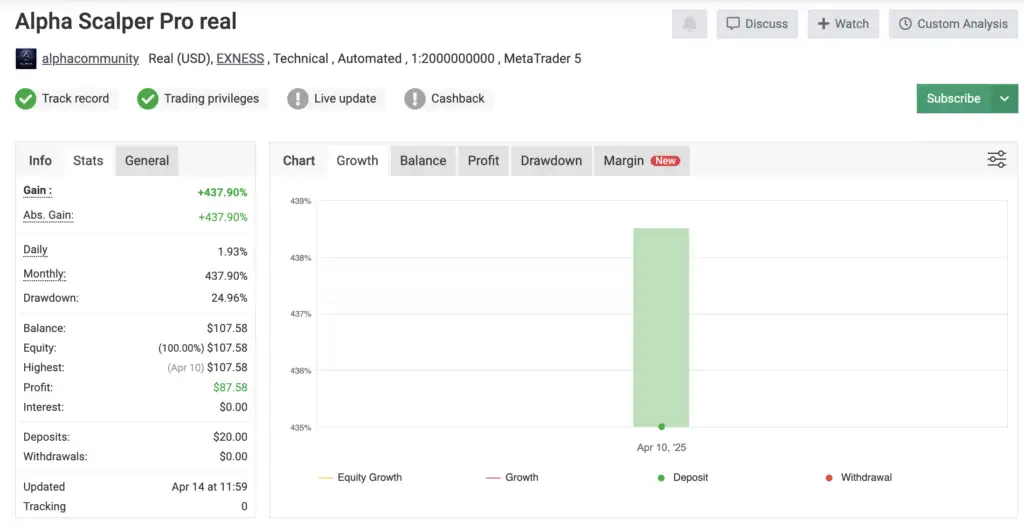
Task: Click the notification bell icon
Action: tap(689, 24)
